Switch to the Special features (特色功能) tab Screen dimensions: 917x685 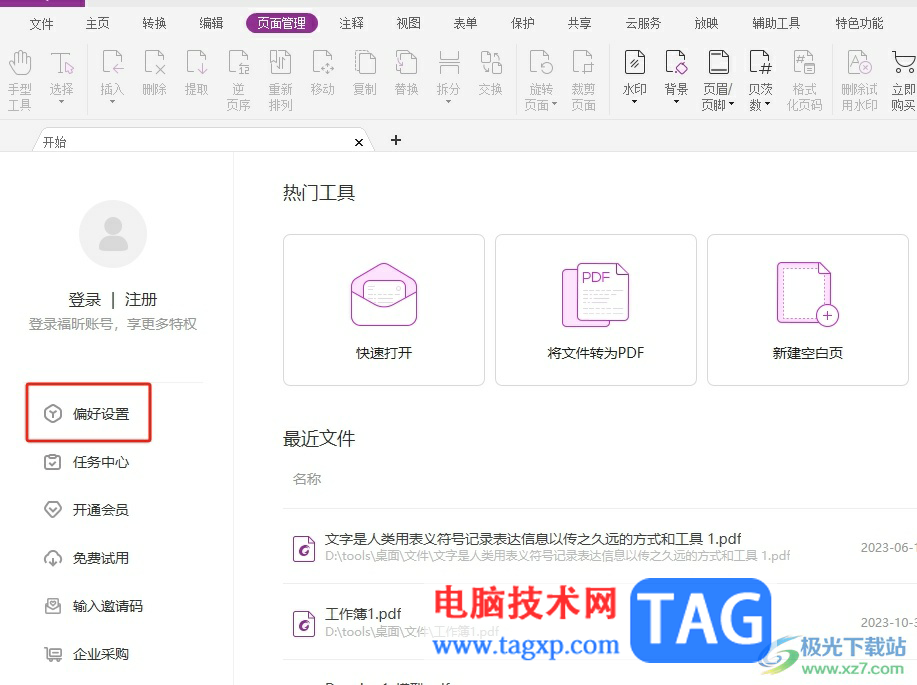point(859,23)
